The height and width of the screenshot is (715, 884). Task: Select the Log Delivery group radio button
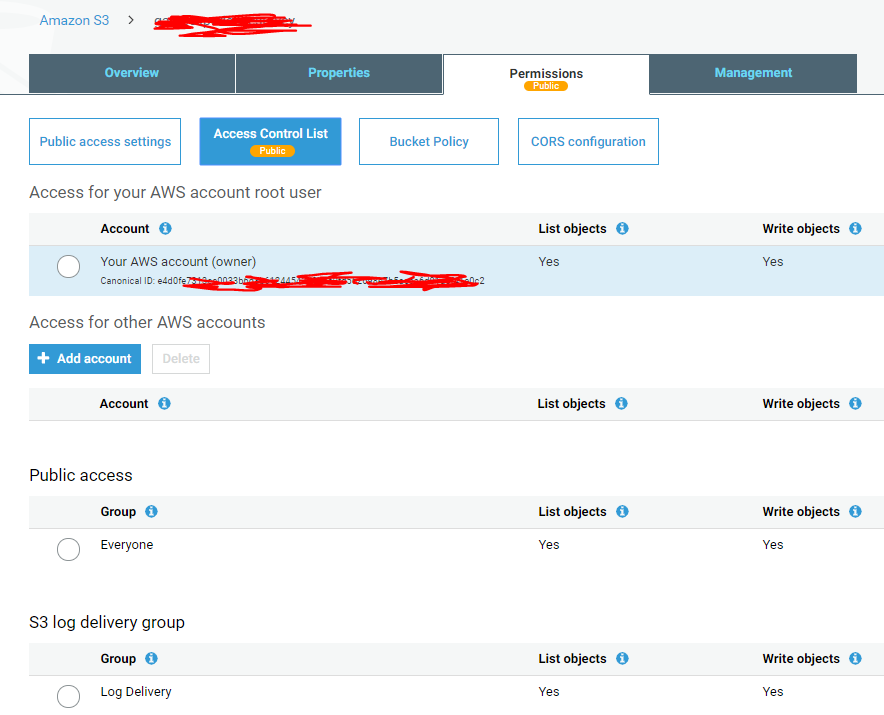[68, 696]
